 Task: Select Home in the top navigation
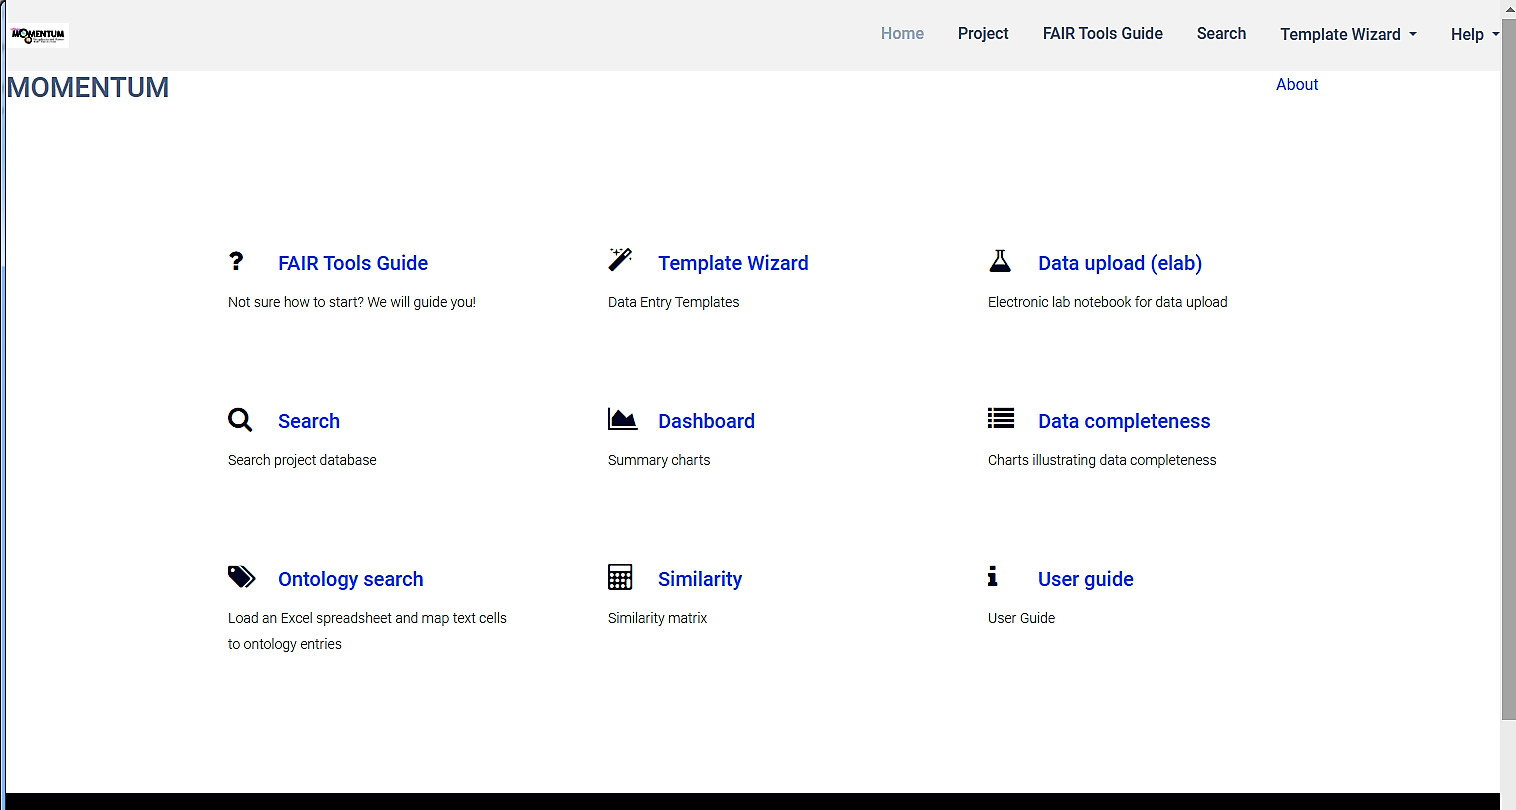point(902,34)
